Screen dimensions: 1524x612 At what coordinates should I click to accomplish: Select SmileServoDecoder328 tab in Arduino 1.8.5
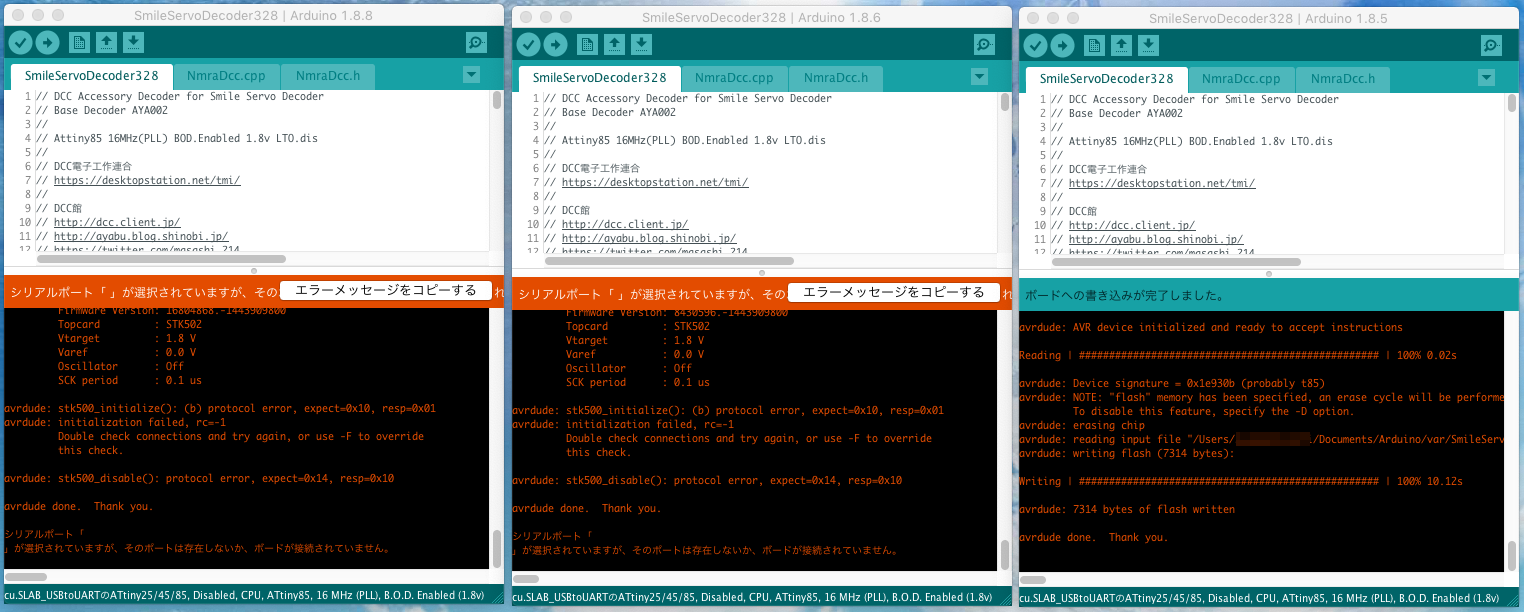click(x=1107, y=79)
